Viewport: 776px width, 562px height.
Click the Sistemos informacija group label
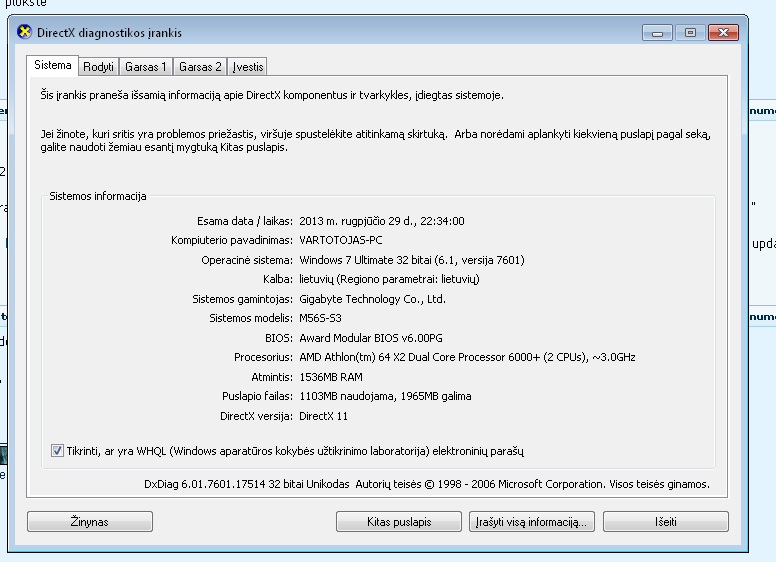97,196
